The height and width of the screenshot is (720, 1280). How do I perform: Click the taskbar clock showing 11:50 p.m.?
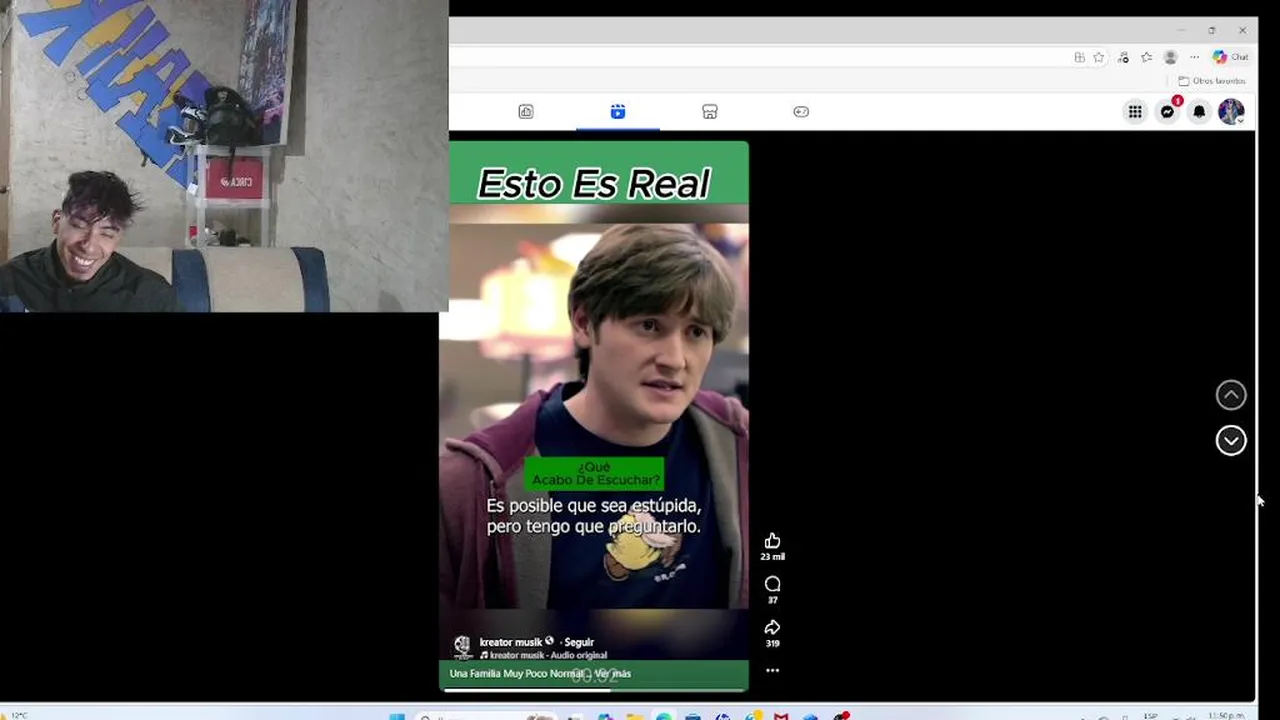[1227, 716]
